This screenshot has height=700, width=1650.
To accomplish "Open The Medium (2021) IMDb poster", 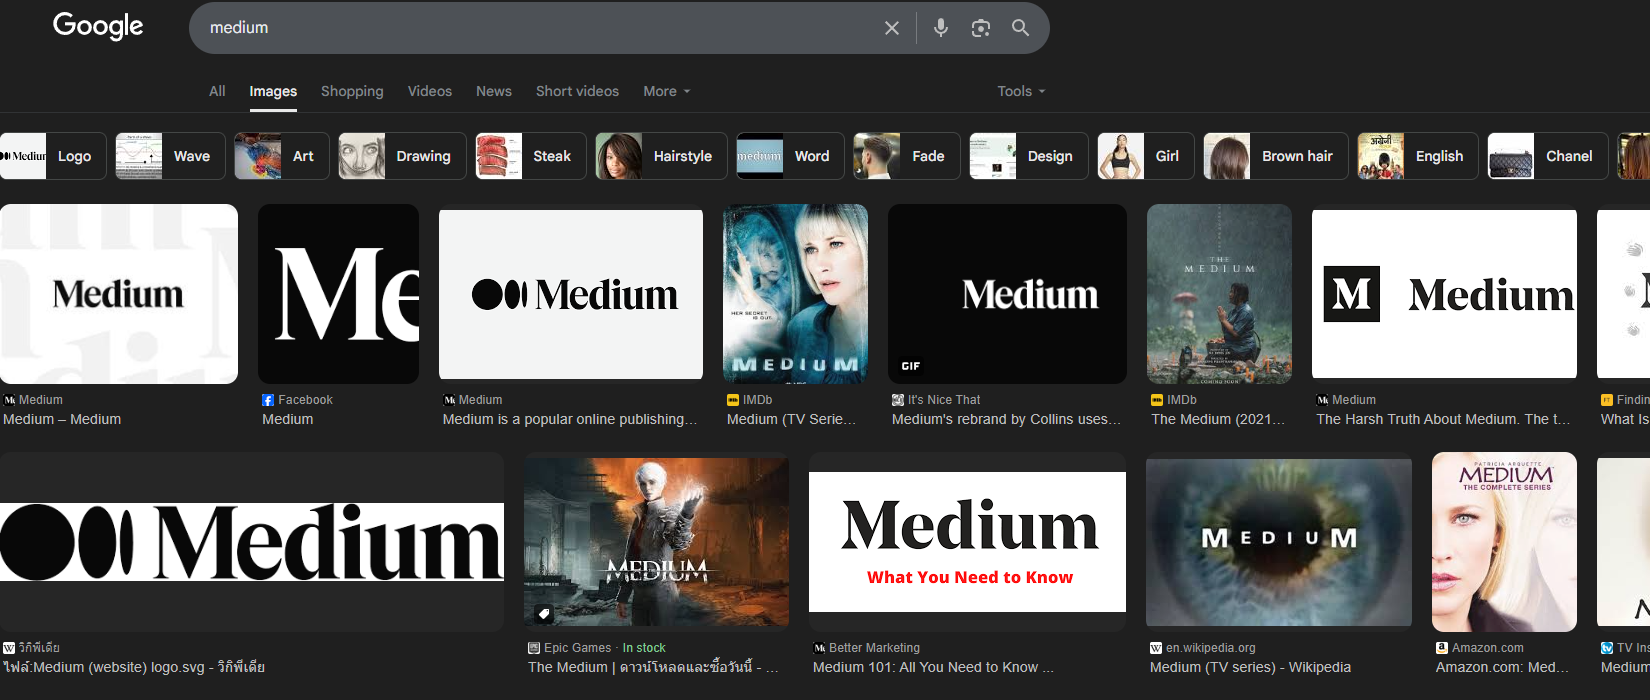I will pos(1219,294).
